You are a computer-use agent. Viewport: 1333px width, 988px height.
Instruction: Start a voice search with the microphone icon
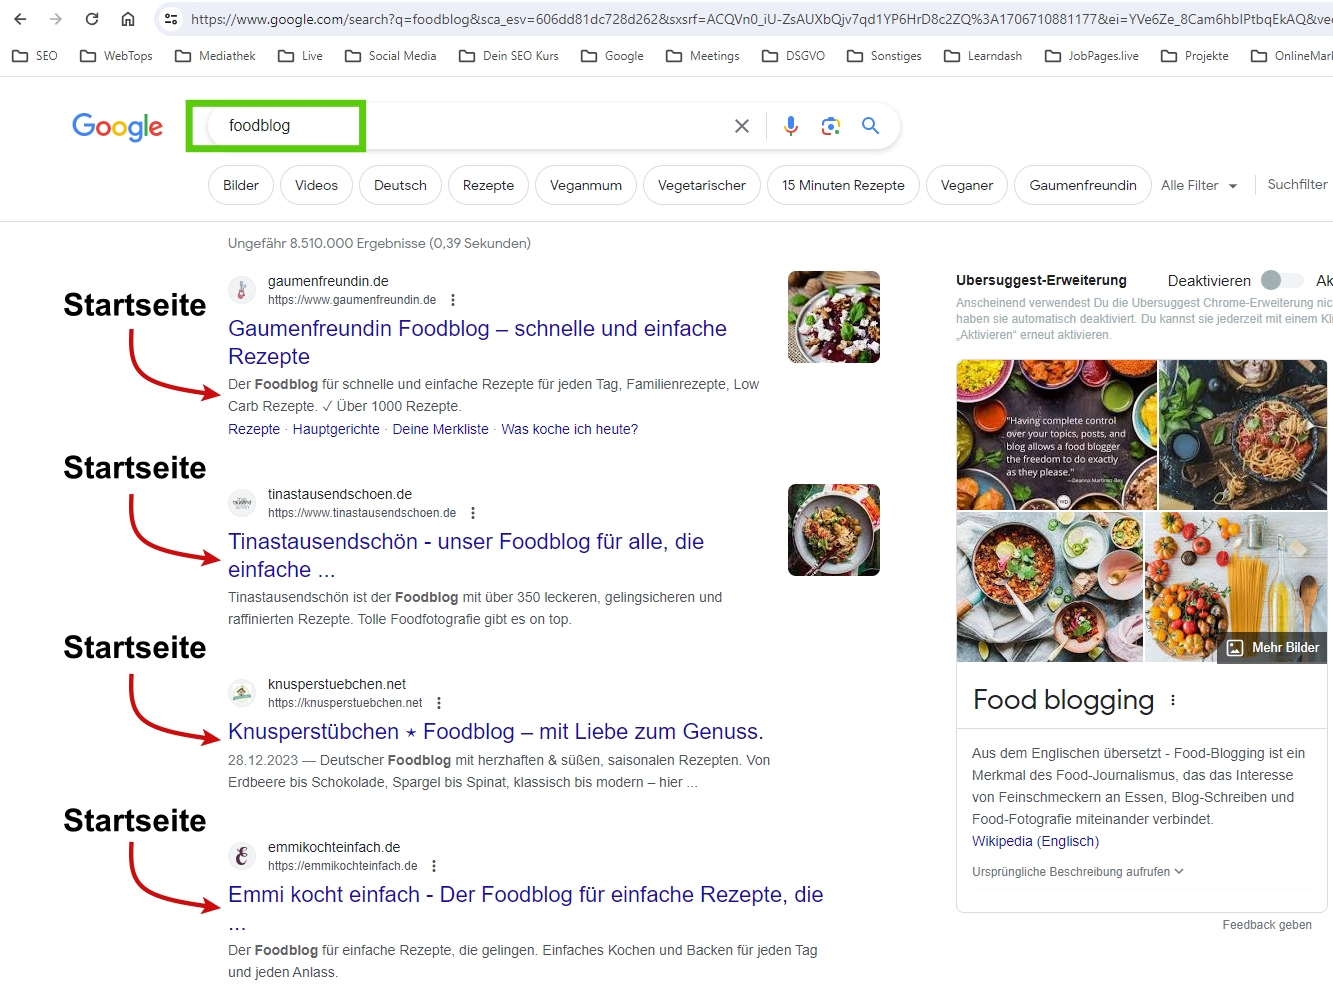click(x=791, y=125)
